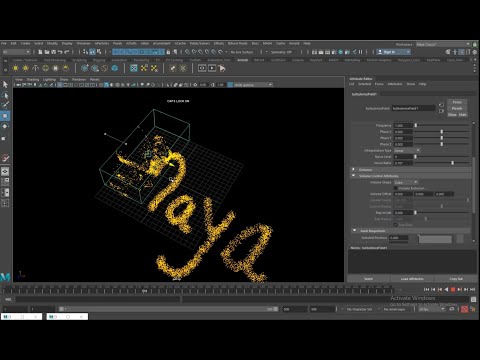
Task: Click the red stop playback button
Action: [453, 290]
